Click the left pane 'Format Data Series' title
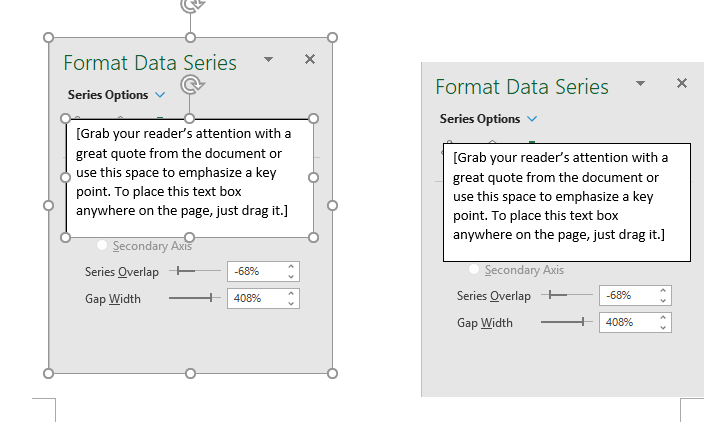Screen dimensions: 720x429 pyautogui.click(x=150, y=63)
